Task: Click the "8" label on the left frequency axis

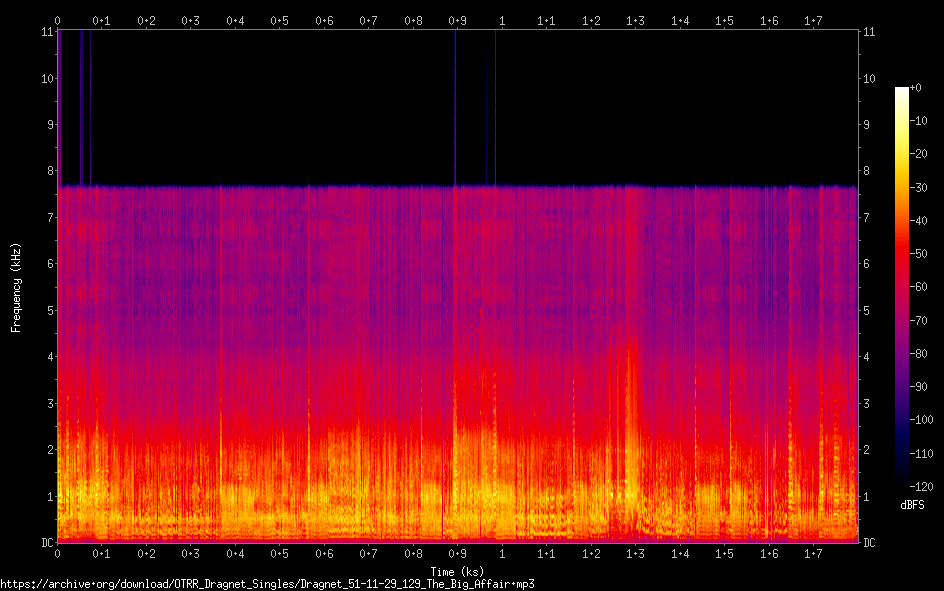Action: (x=48, y=171)
